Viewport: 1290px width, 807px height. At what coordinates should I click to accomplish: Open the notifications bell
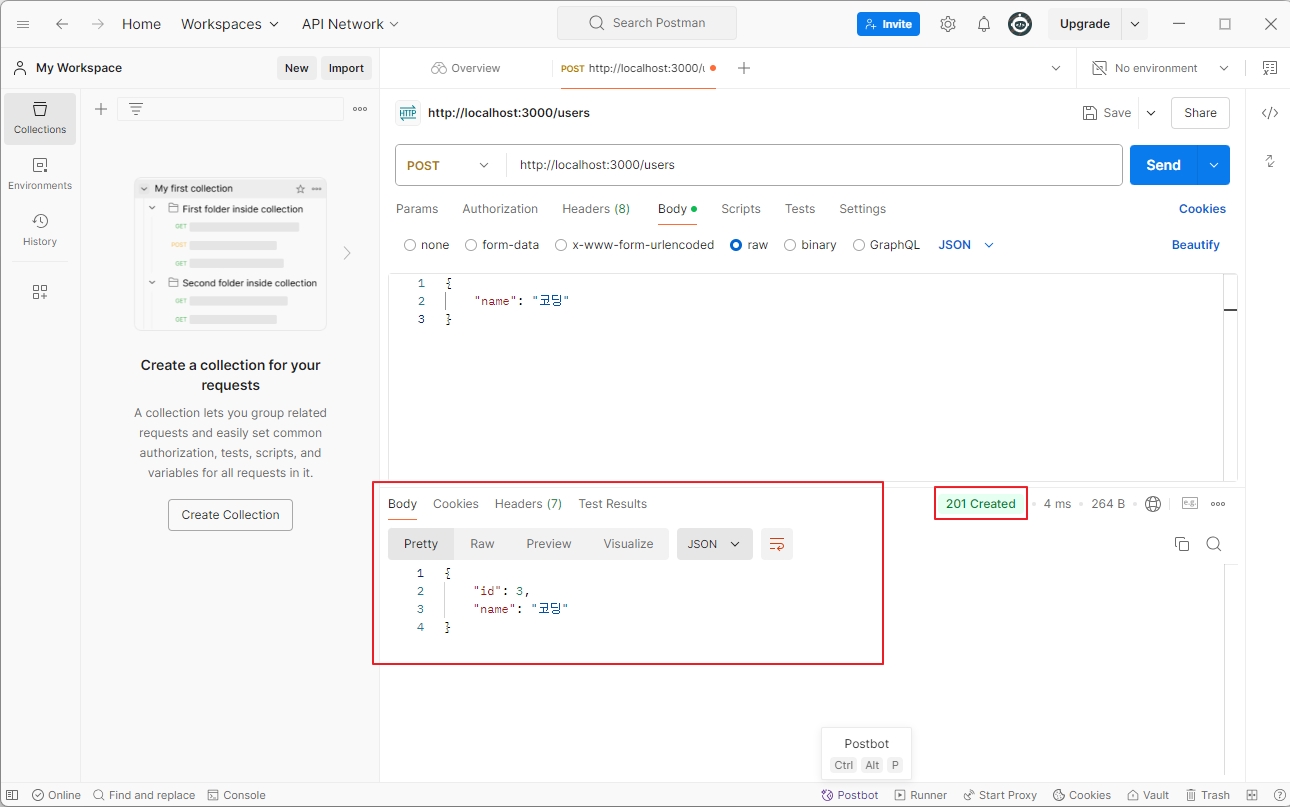pos(984,24)
